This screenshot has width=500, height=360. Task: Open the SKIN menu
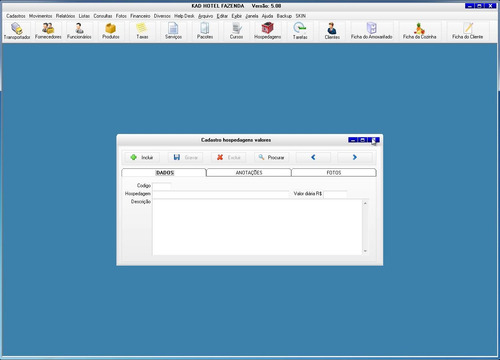301,16
